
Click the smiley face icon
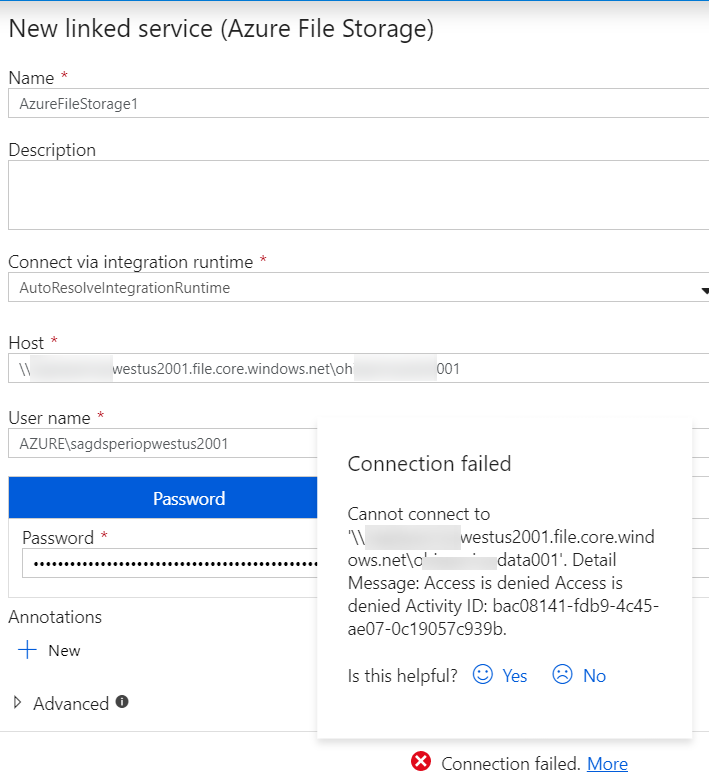point(482,674)
